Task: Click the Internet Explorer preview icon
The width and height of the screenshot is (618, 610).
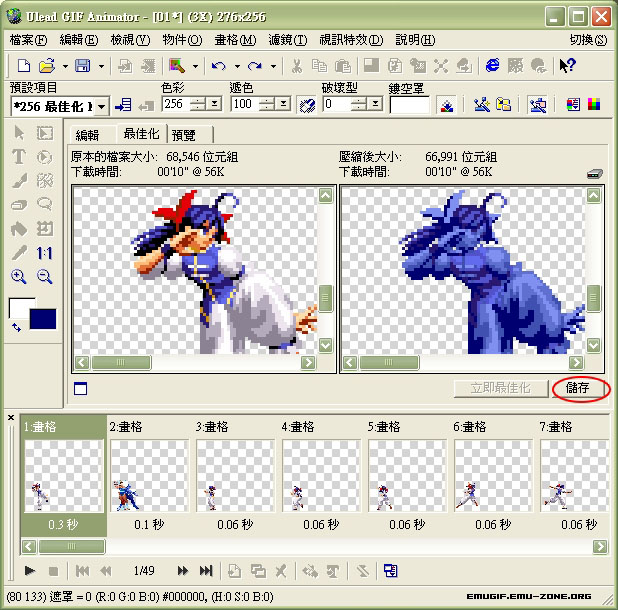Action: (492, 65)
